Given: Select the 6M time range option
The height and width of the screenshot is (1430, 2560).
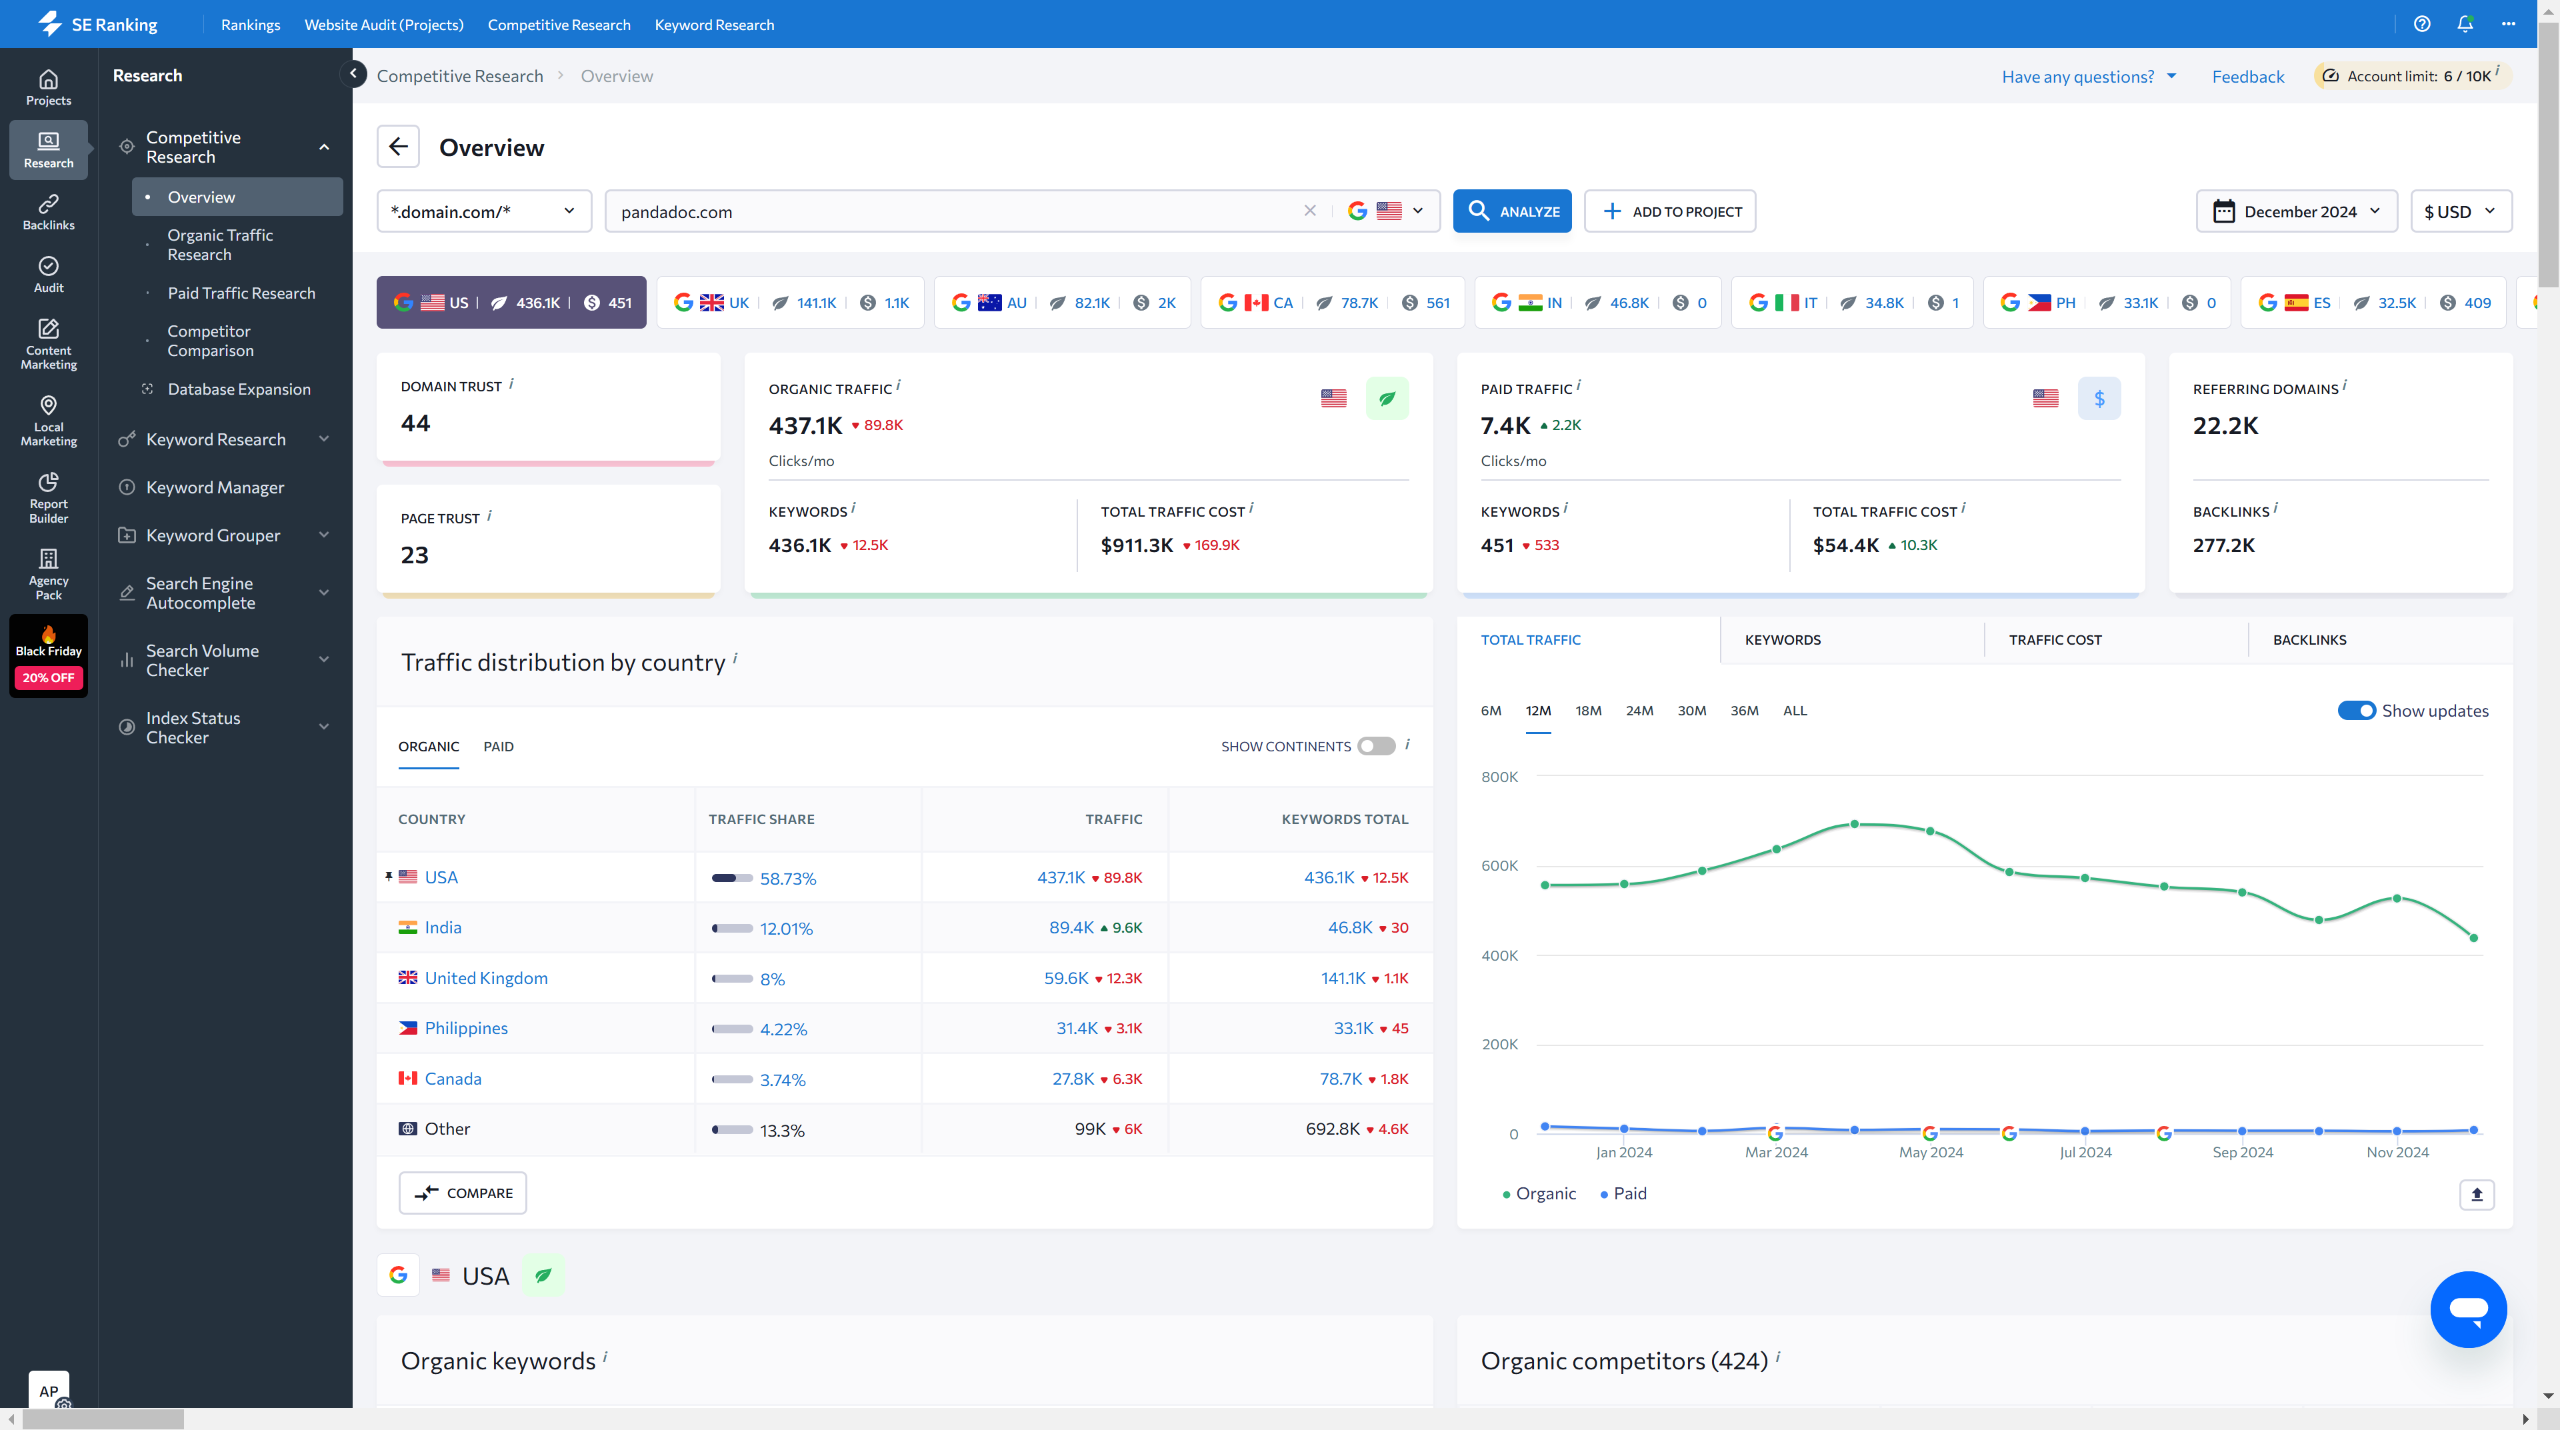Looking at the screenshot, I should 1490,710.
